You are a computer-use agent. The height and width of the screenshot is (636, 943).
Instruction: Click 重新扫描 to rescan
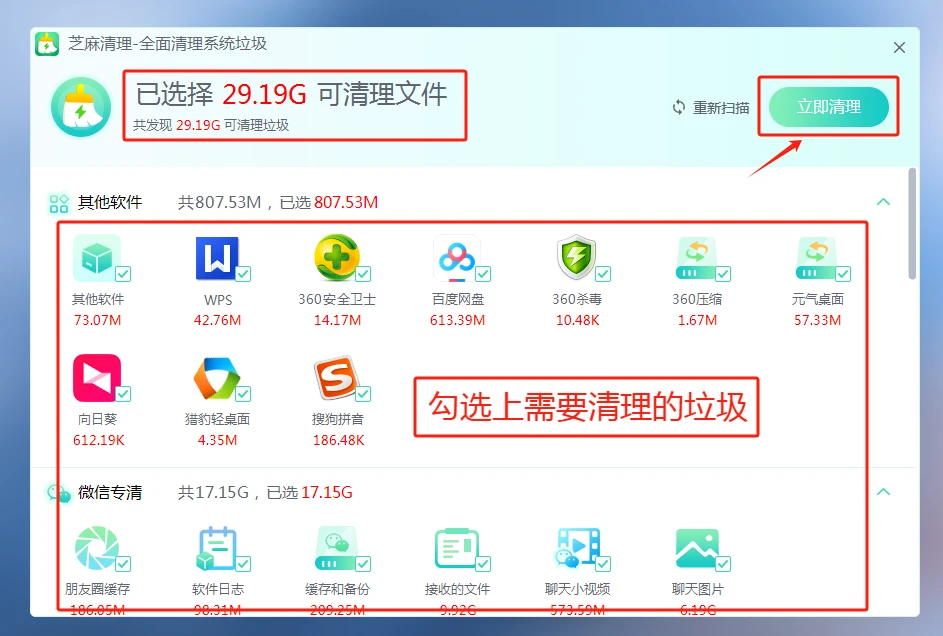click(721, 108)
